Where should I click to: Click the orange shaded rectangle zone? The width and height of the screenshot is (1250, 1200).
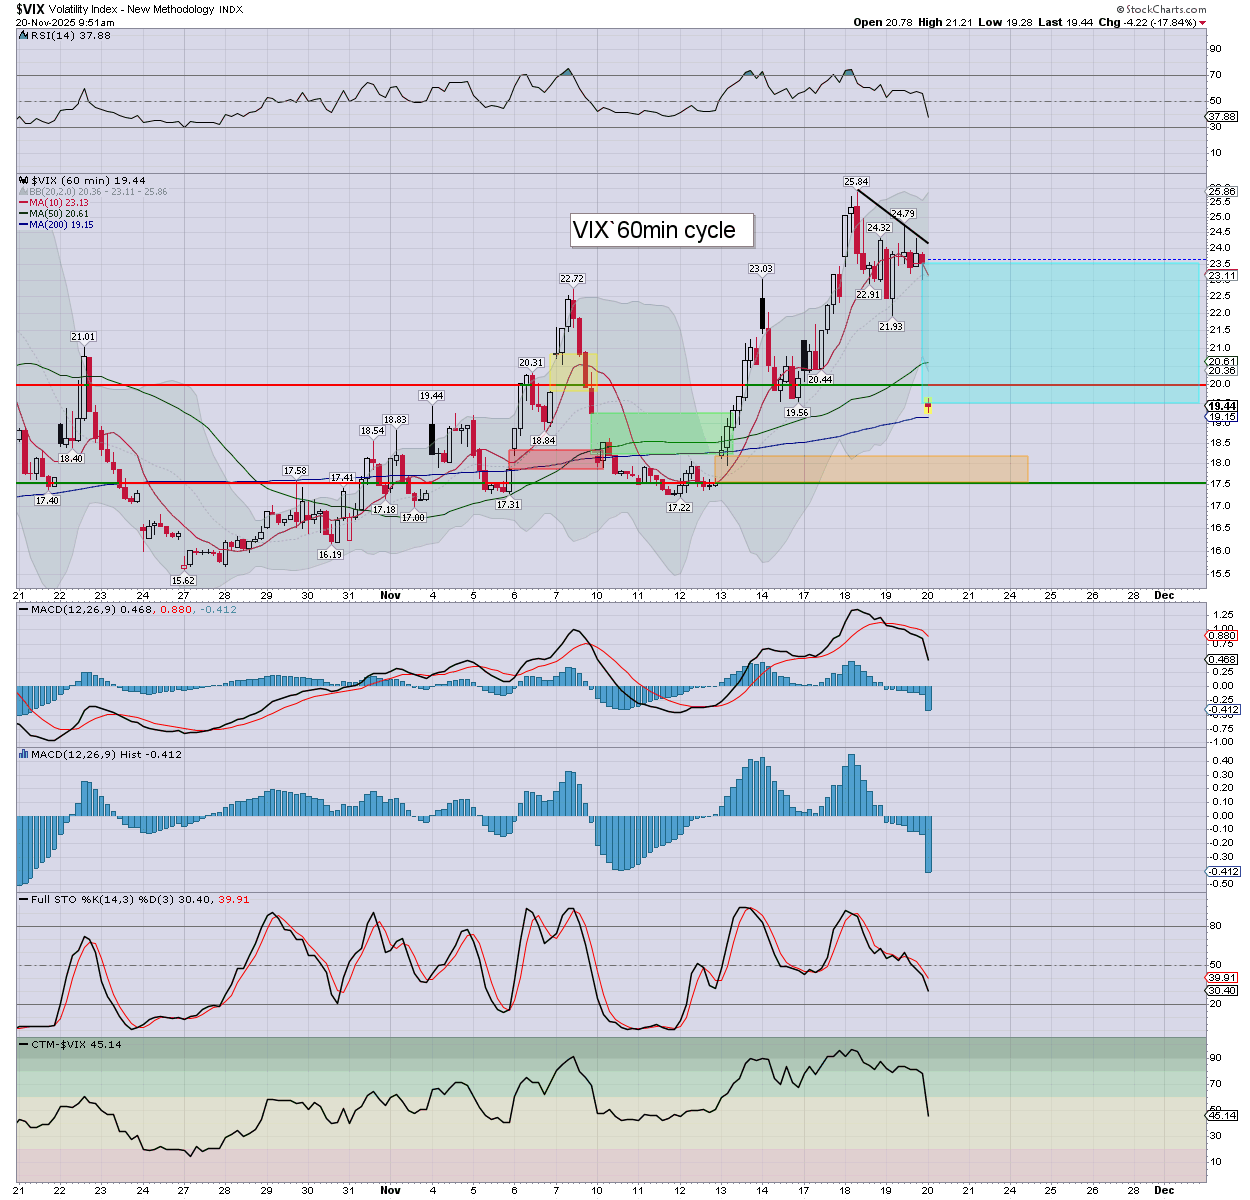(x=870, y=469)
